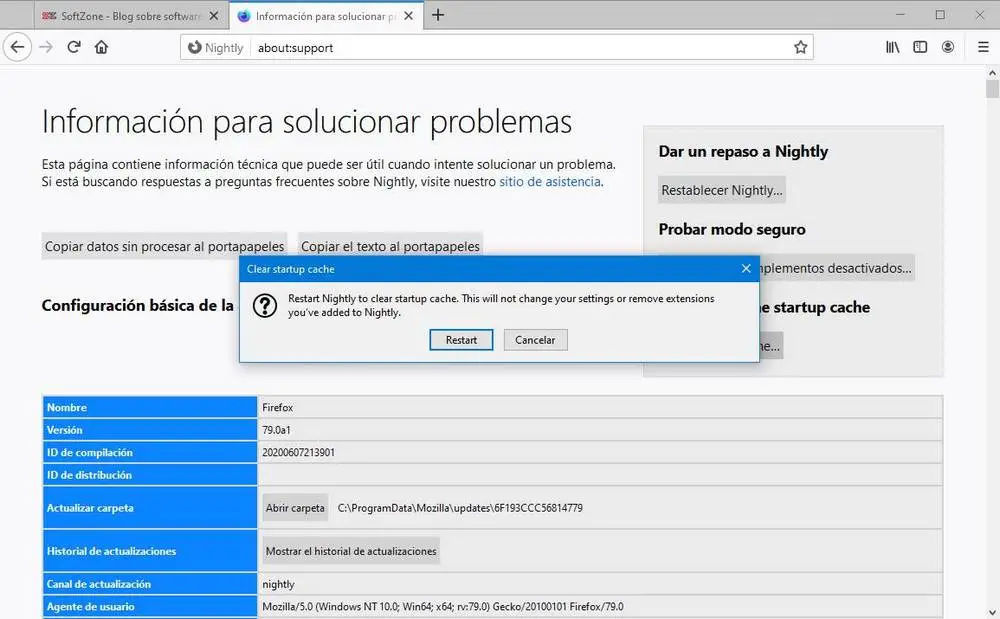The image size is (1000, 619).
Task: Focus the about:support address field
Action: (523, 48)
